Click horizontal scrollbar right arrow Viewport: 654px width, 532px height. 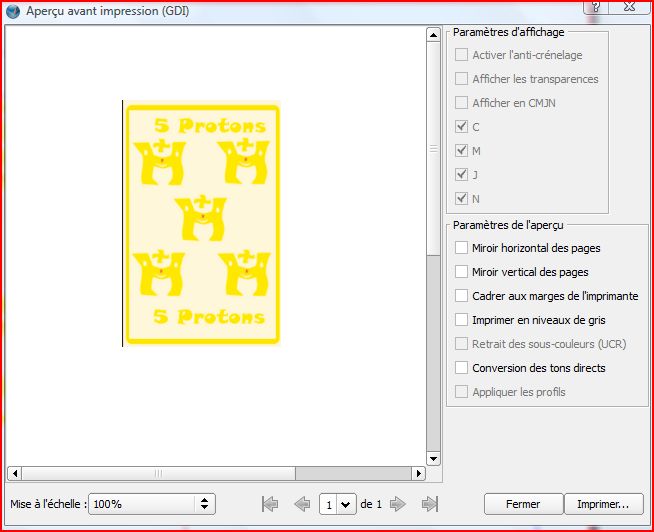(418, 474)
